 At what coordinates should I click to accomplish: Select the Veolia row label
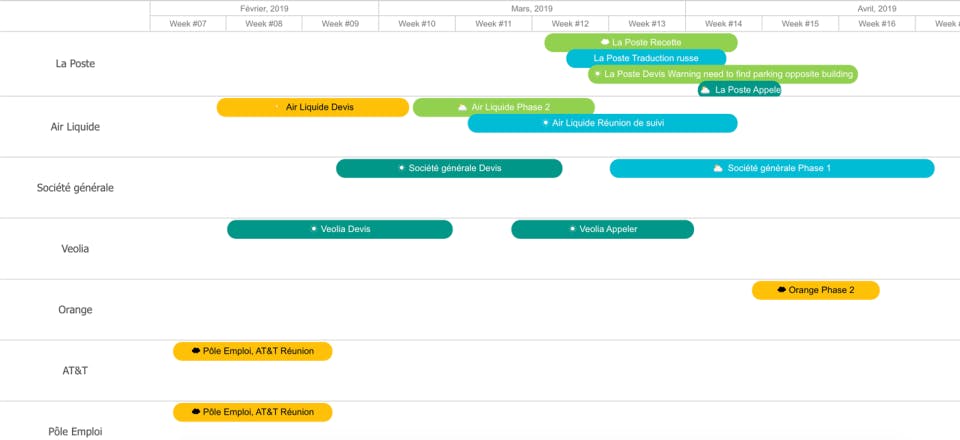75,249
